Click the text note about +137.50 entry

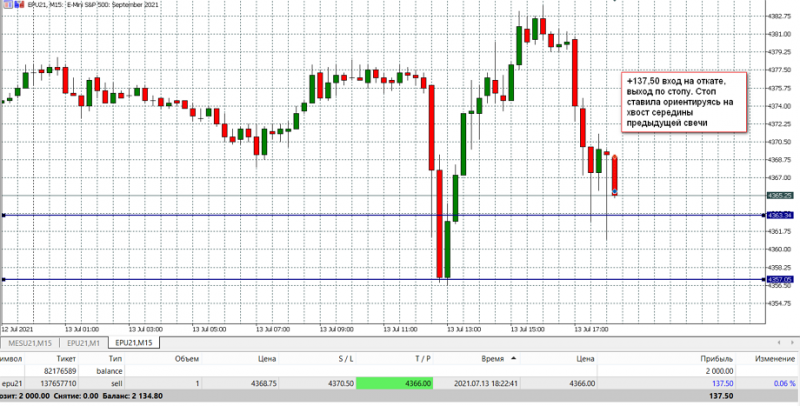point(684,103)
